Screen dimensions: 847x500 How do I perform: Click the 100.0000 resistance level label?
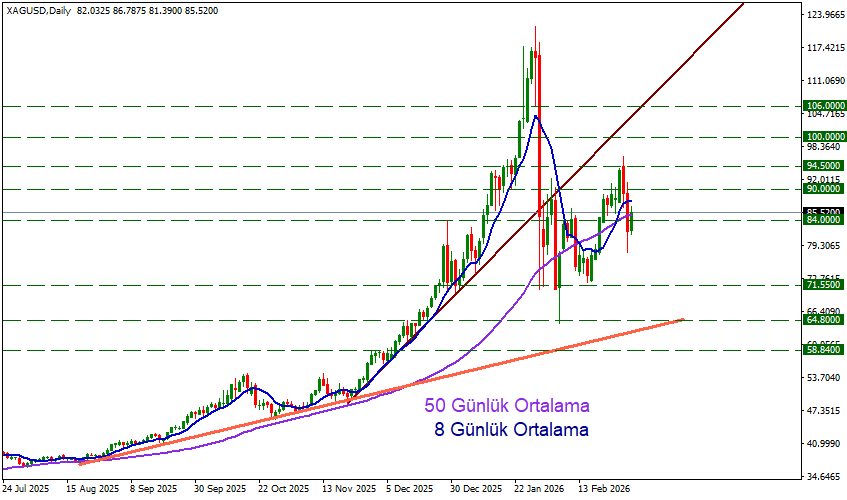click(x=825, y=137)
